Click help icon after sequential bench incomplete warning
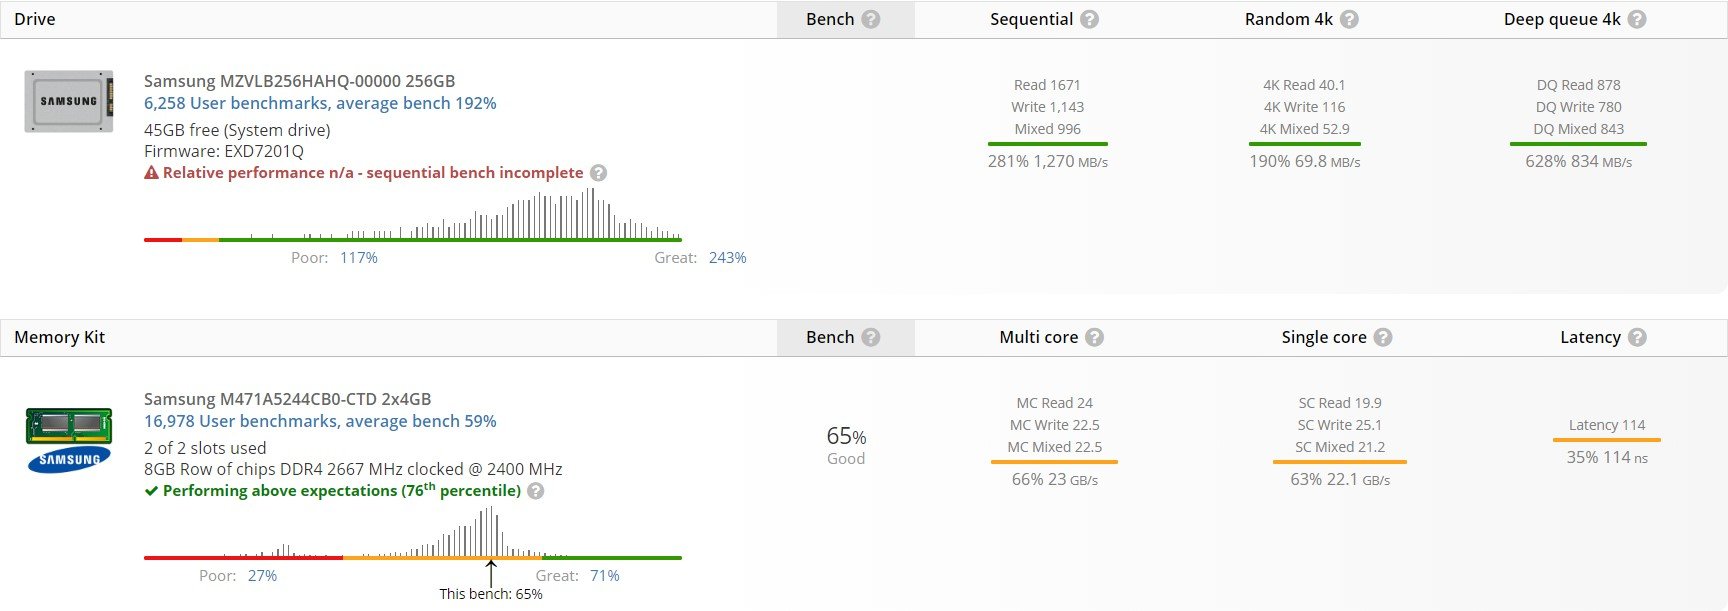Screen dimensions: 1728x611 click(598, 173)
